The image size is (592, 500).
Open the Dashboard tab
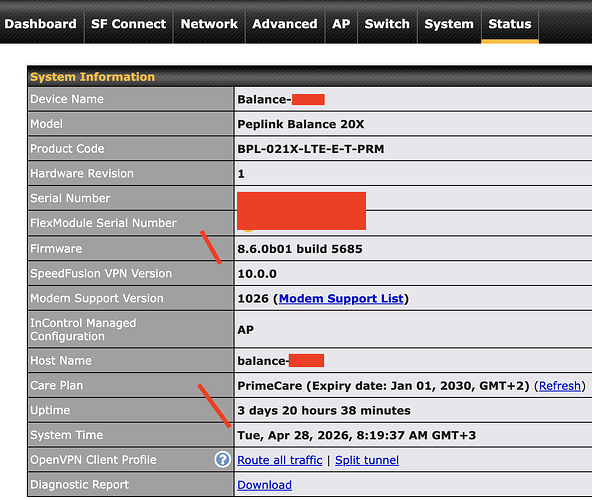tap(40, 24)
